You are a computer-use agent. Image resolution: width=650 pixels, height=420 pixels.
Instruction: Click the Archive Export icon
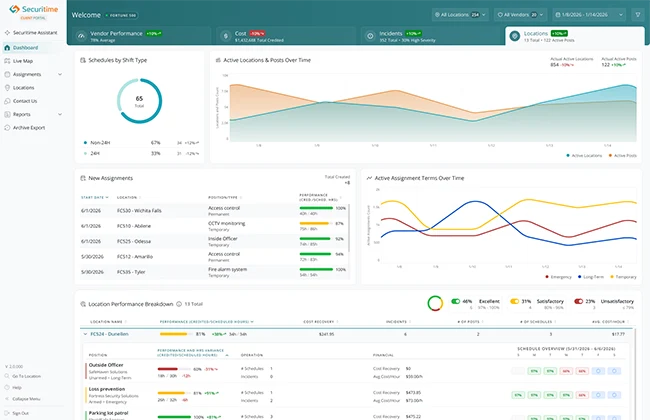point(7,128)
